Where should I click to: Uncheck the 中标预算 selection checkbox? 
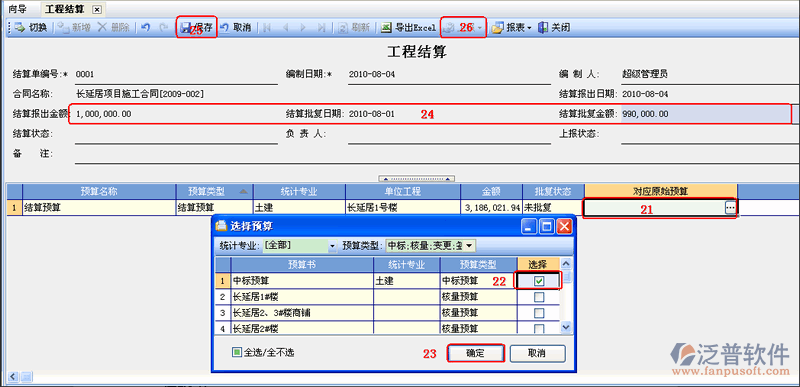click(x=539, y=281)
